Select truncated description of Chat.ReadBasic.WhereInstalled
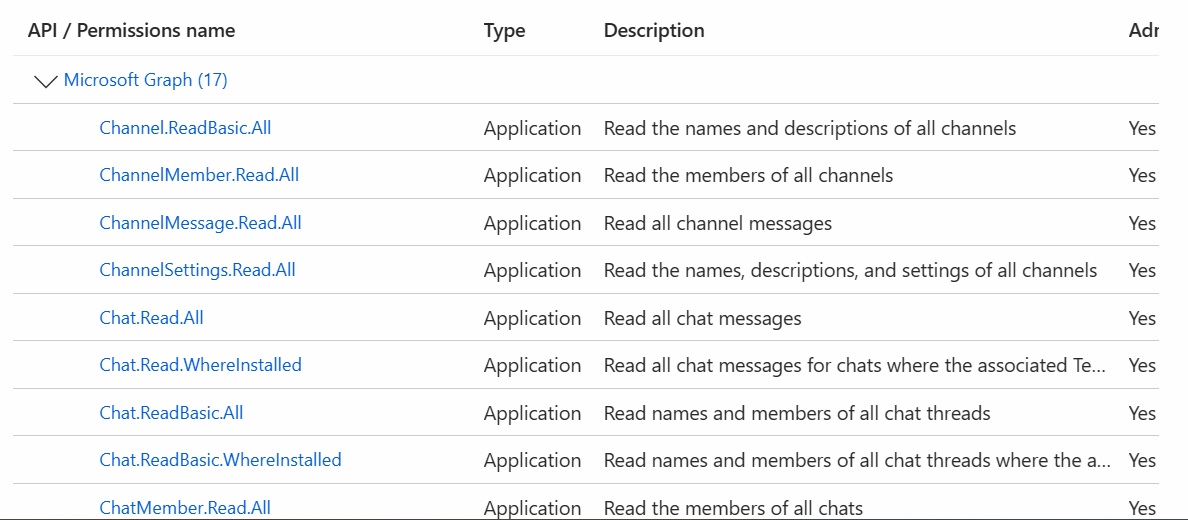This screenshot has width=1188, height=520. tap(857, 459)
